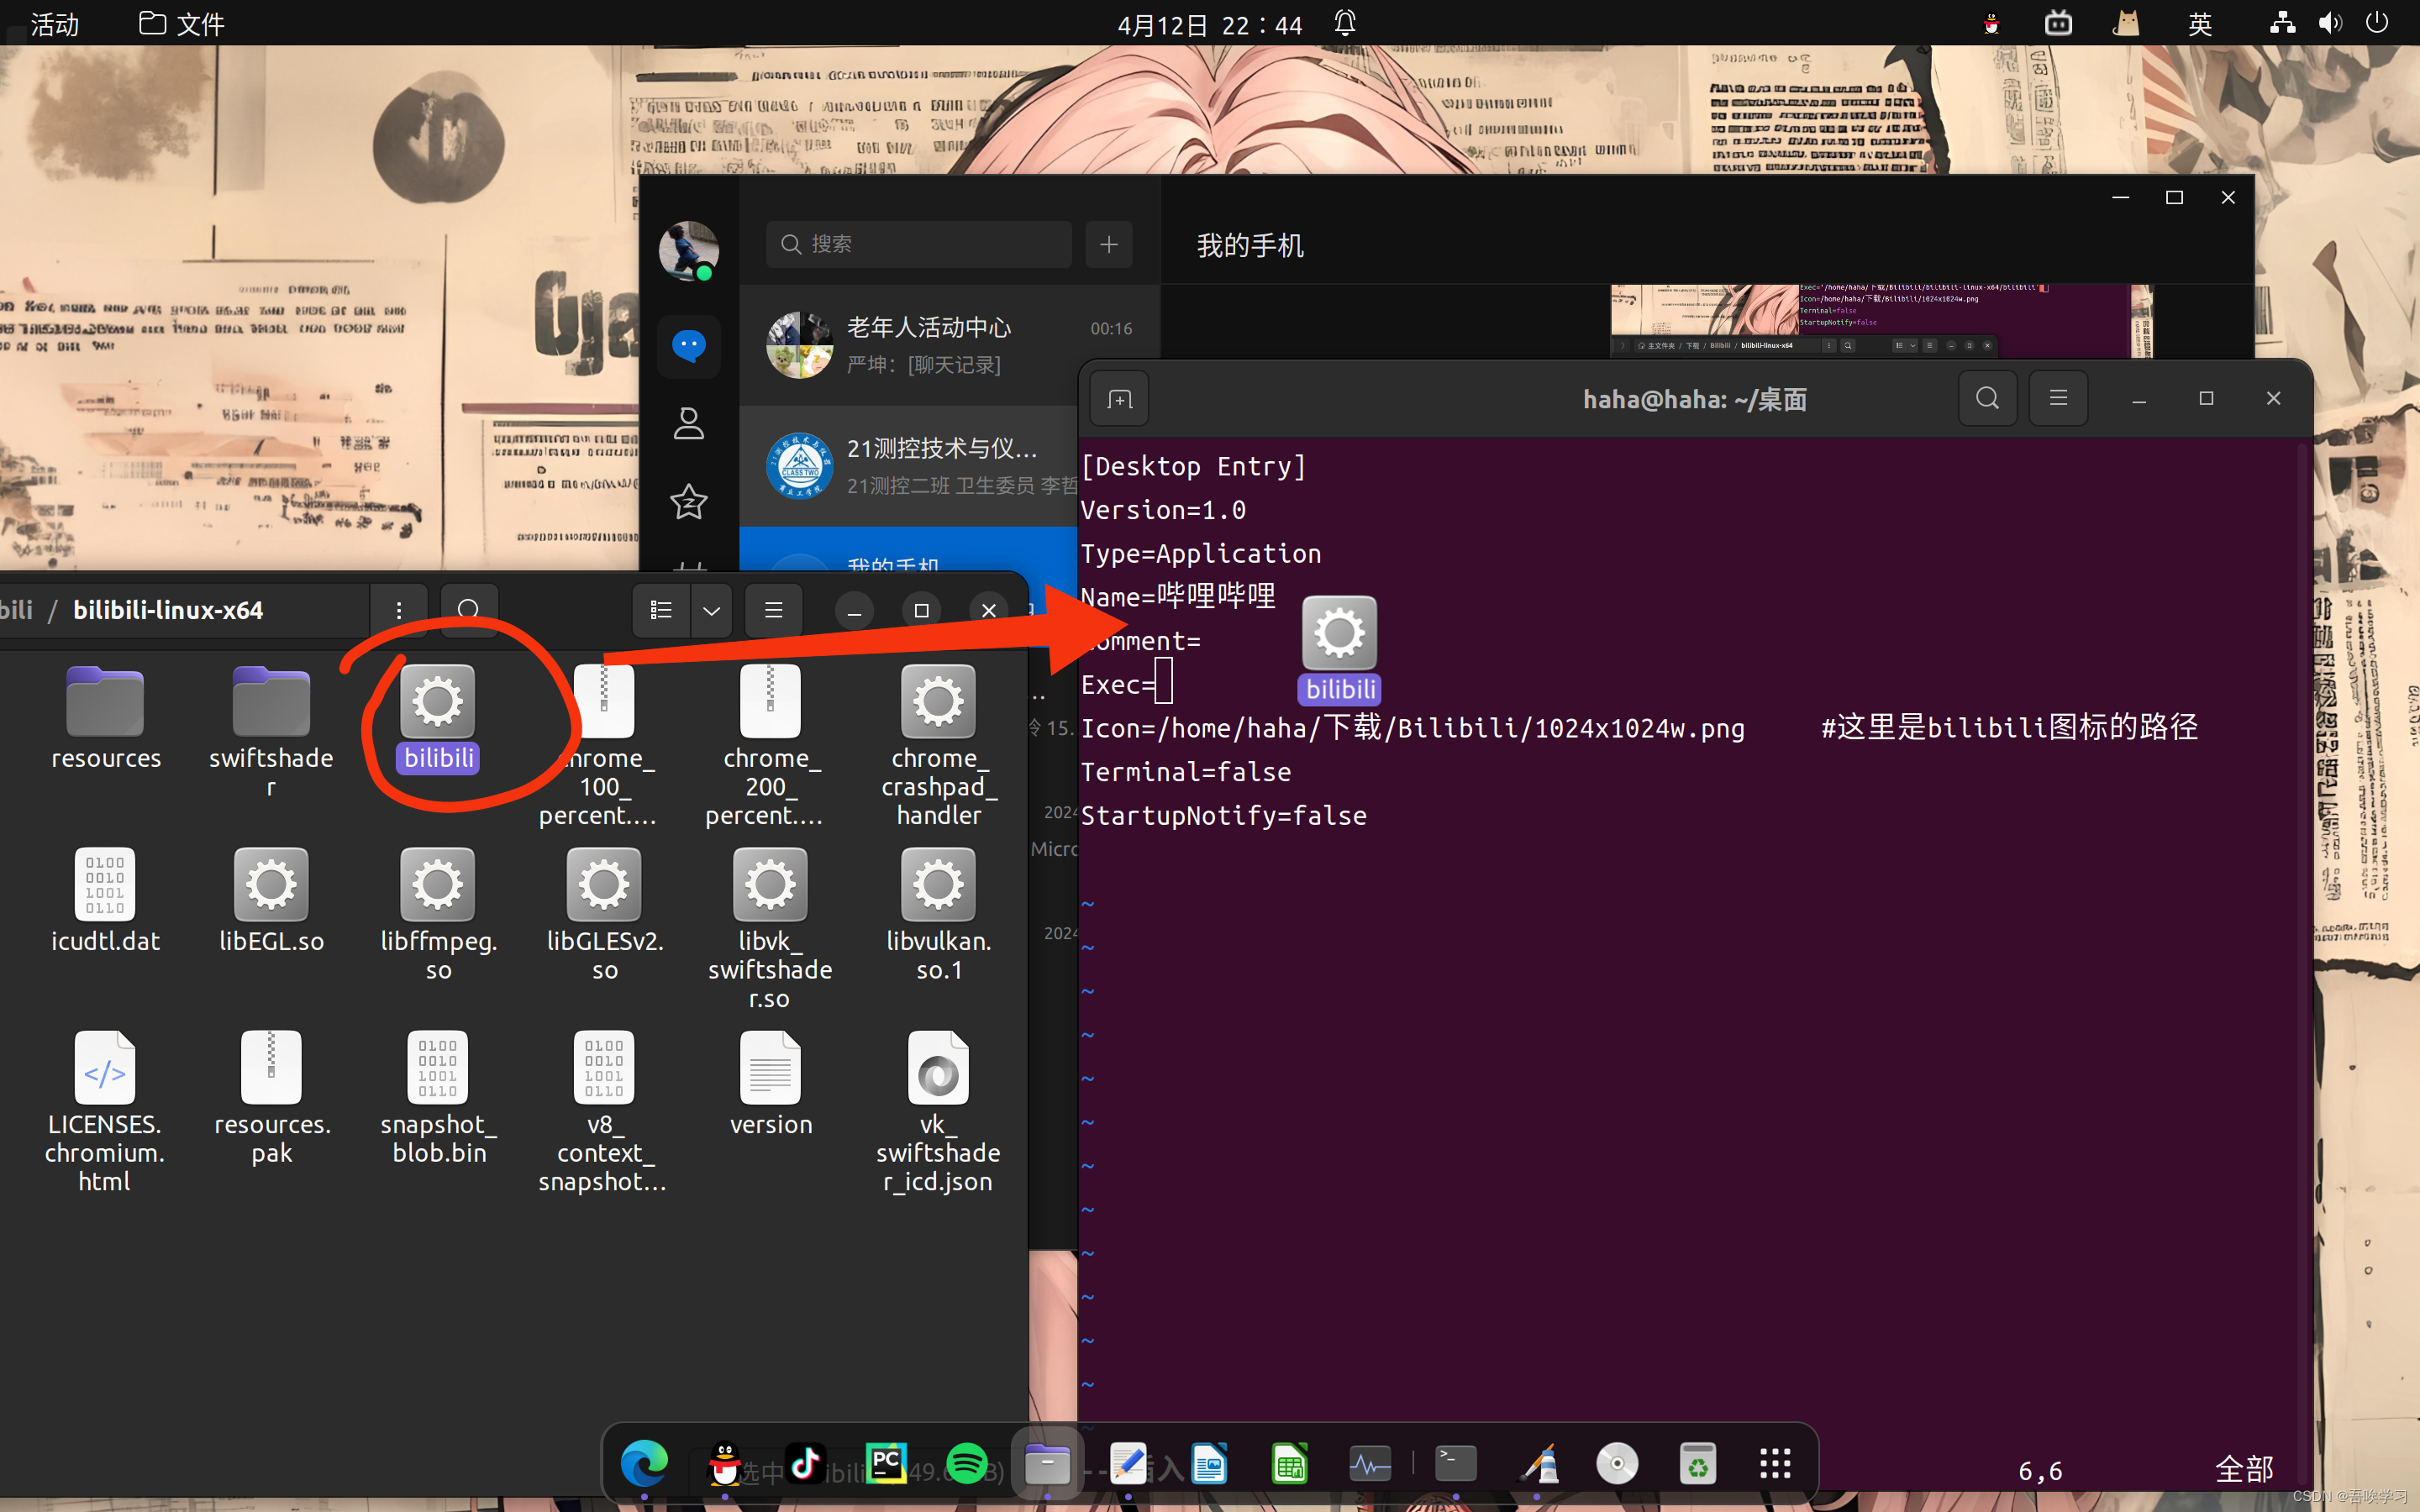Launch Microsoft Edge from the dock
2420x1512 pixels.
pos(644,1465)
